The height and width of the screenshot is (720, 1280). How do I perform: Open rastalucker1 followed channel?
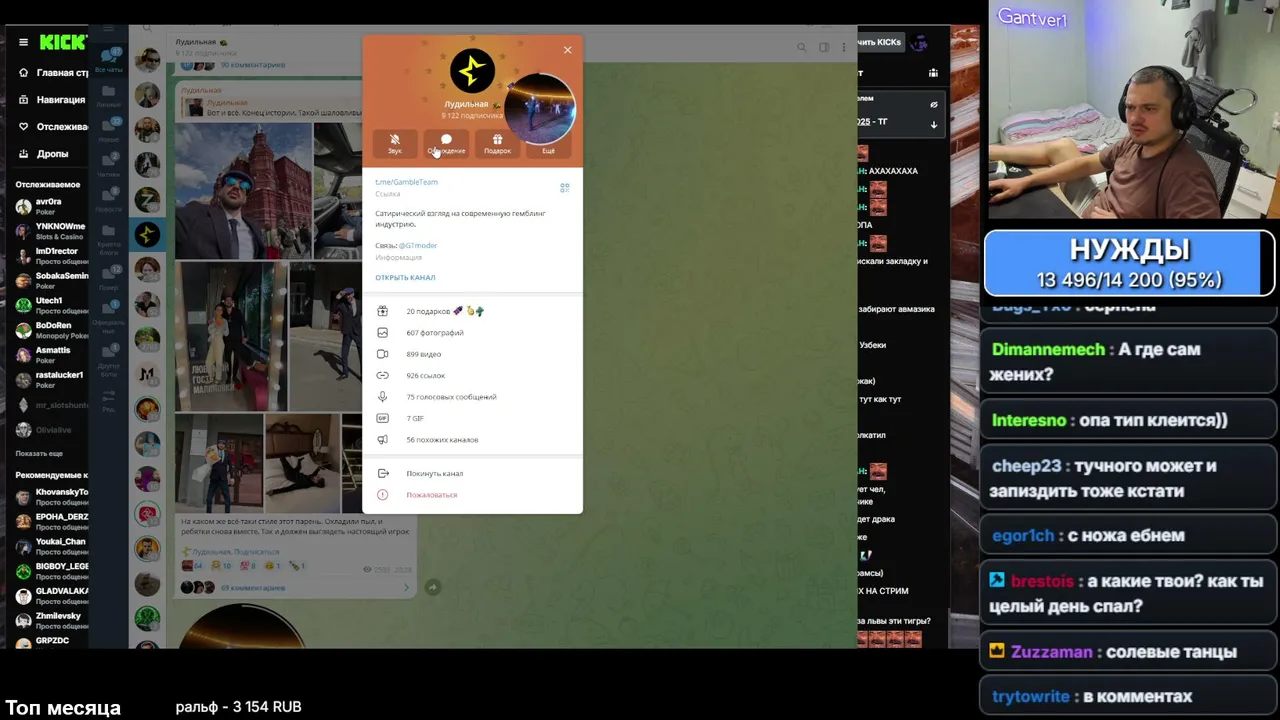(x=52, y=380)
